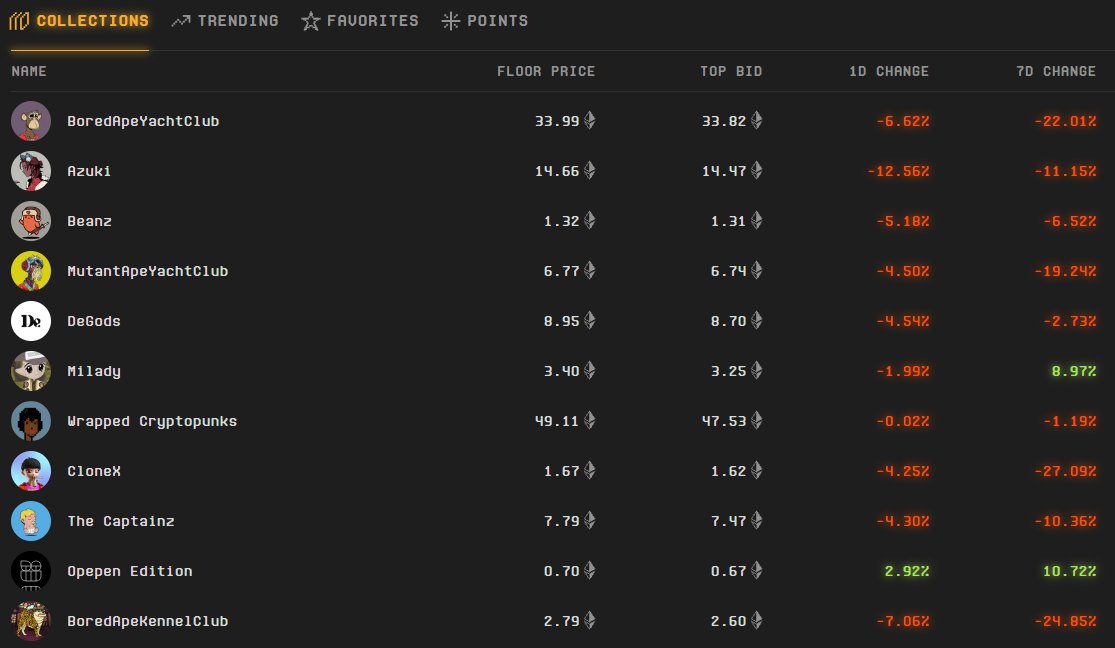The width and height of the screenshot is (1115, 648).
Task: Click MutantApeYachtClub top bid 6.74
Action: tap(729, 271)
